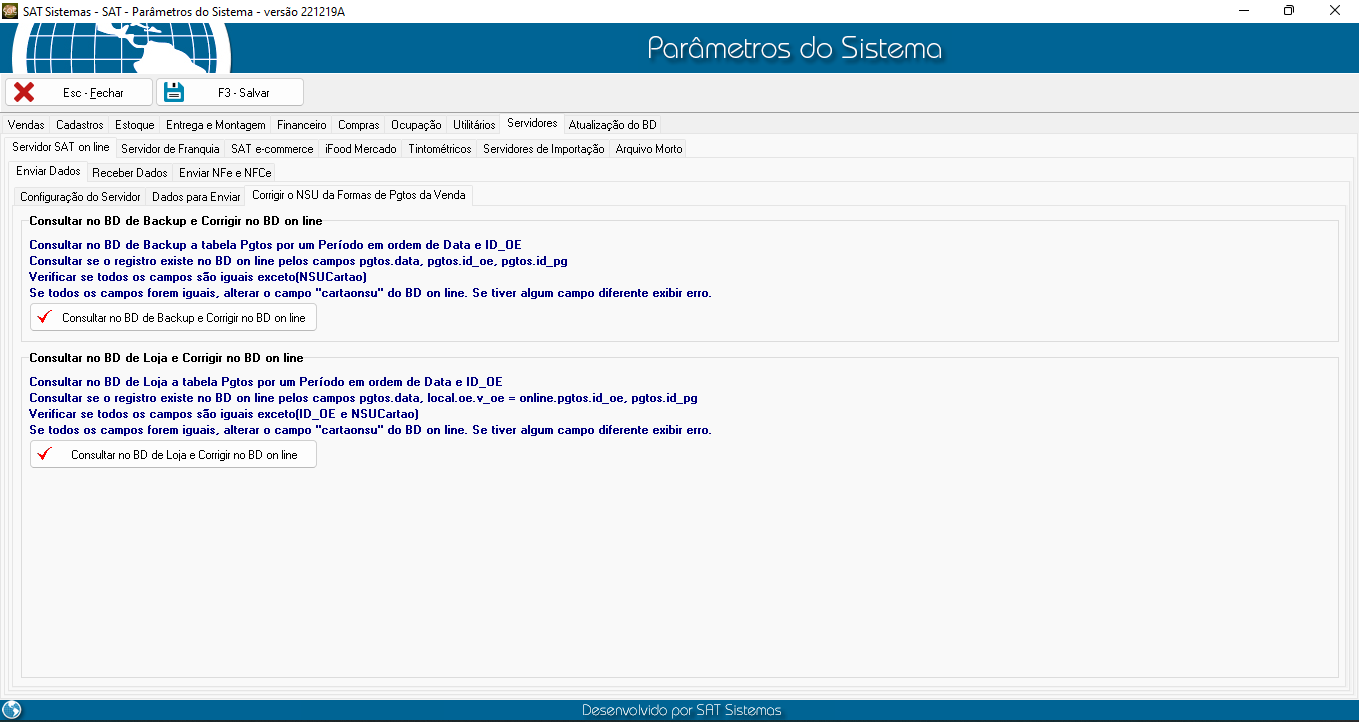Click the globe icon in bottom-left corner

pos(12,710)
